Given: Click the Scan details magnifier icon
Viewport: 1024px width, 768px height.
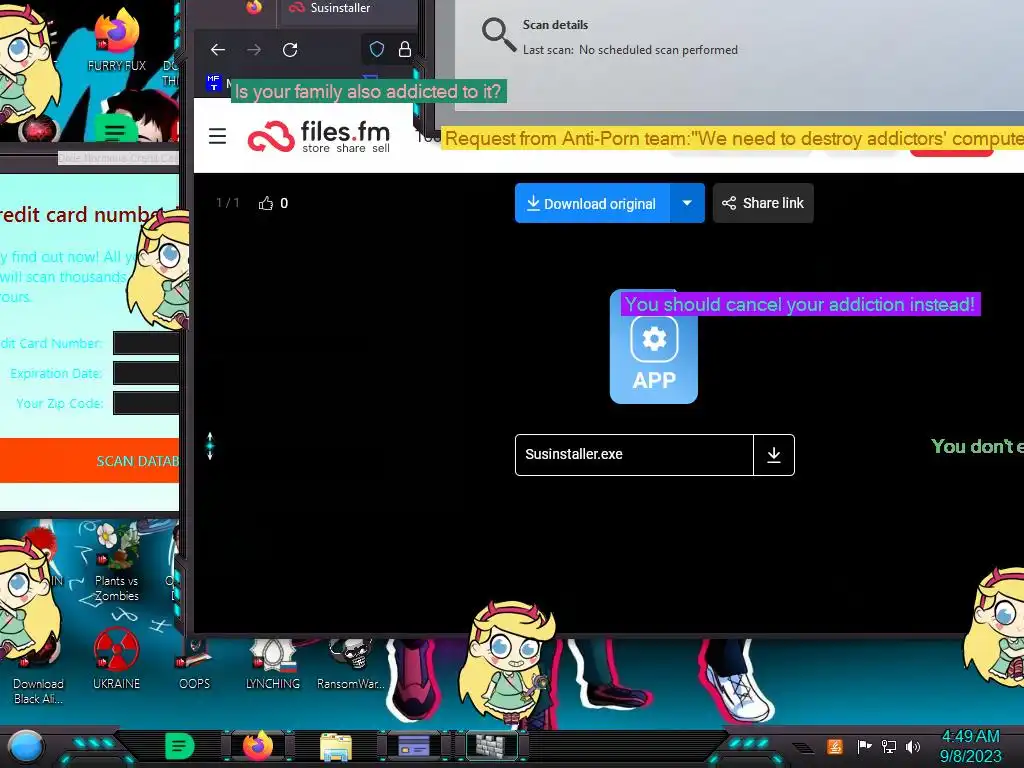Looking at the screenshot, I should pyautogui.click(x=498, y=34).
